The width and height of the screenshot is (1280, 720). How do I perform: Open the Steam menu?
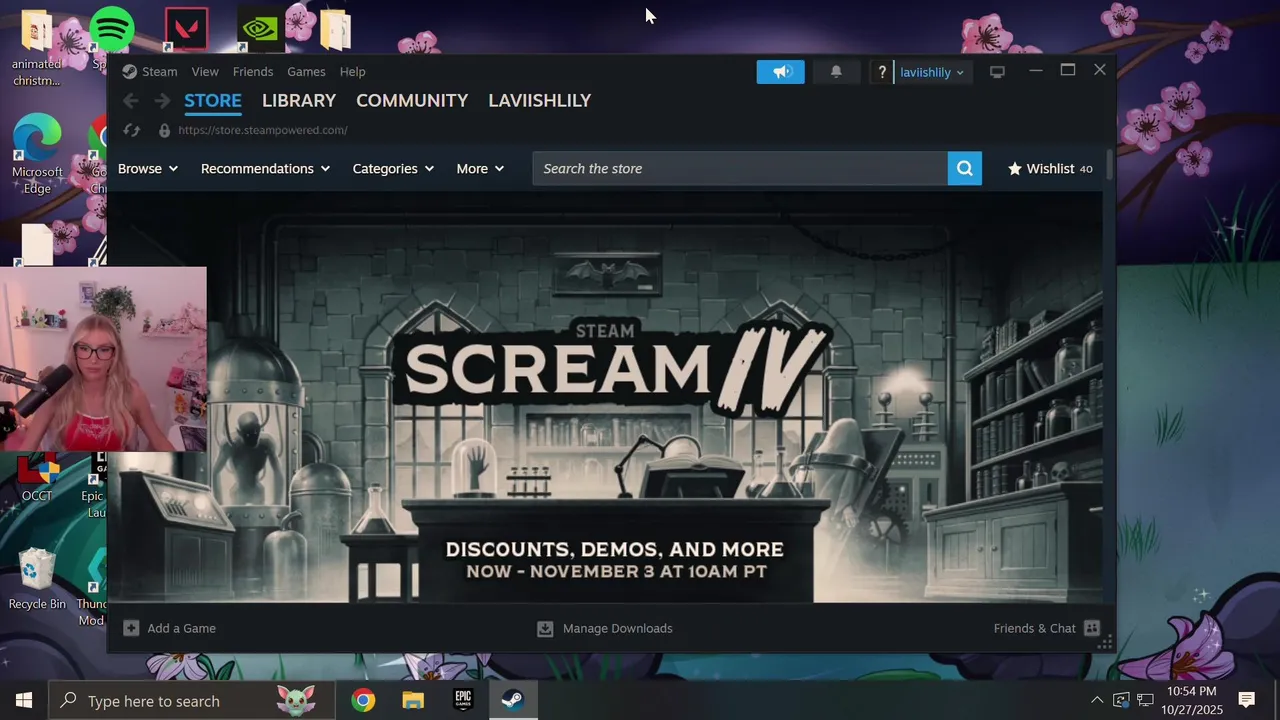159,72
